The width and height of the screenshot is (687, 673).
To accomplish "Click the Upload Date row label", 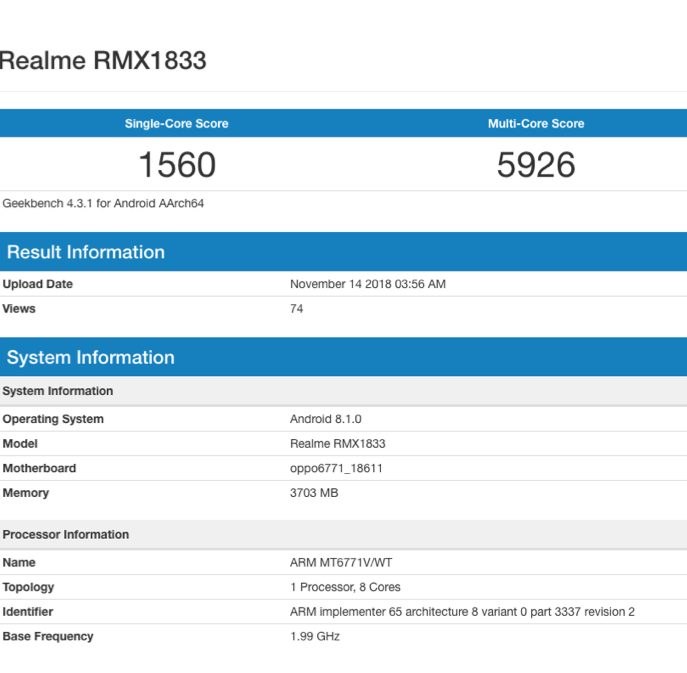I will tap(38, 284).
